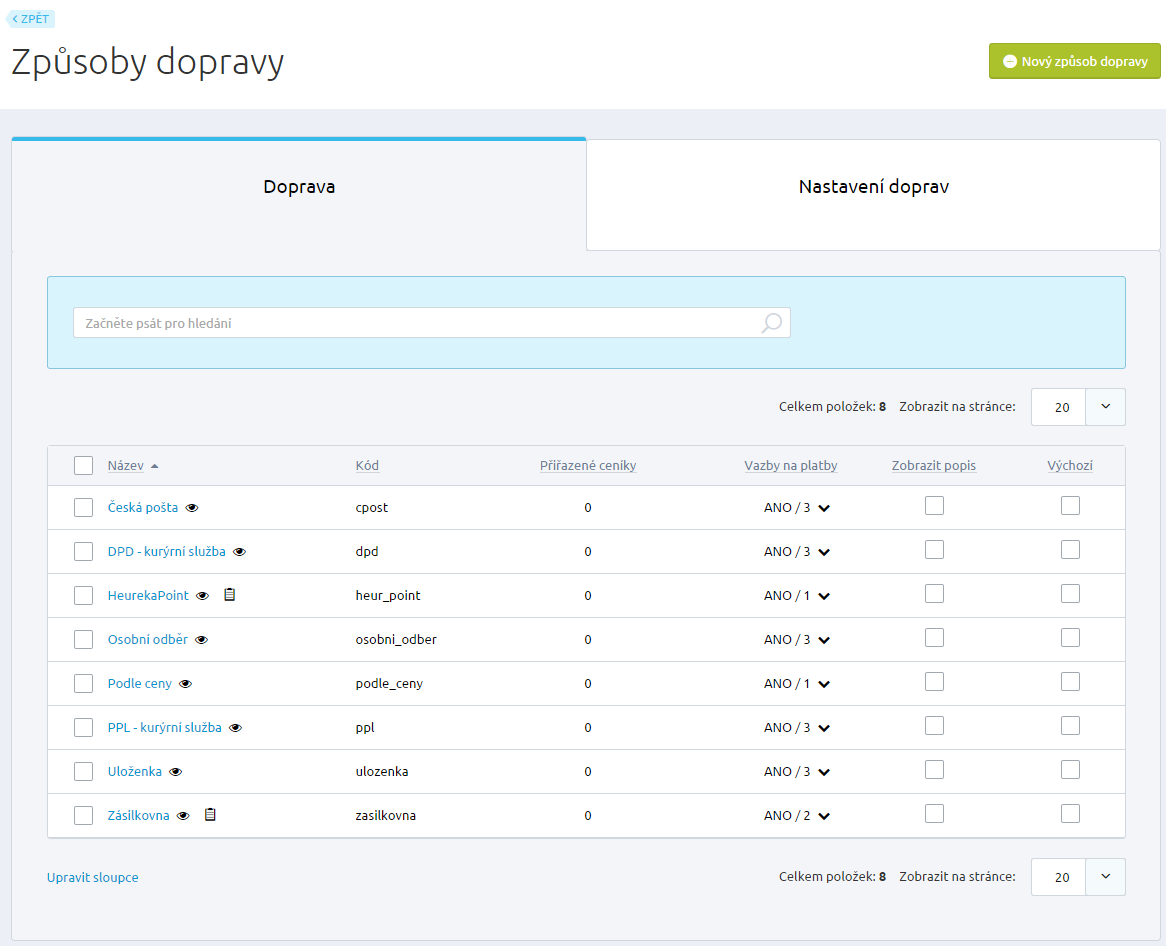Select the Uloženka row checkbox
1166x946 pixels.
pos(83,770)
